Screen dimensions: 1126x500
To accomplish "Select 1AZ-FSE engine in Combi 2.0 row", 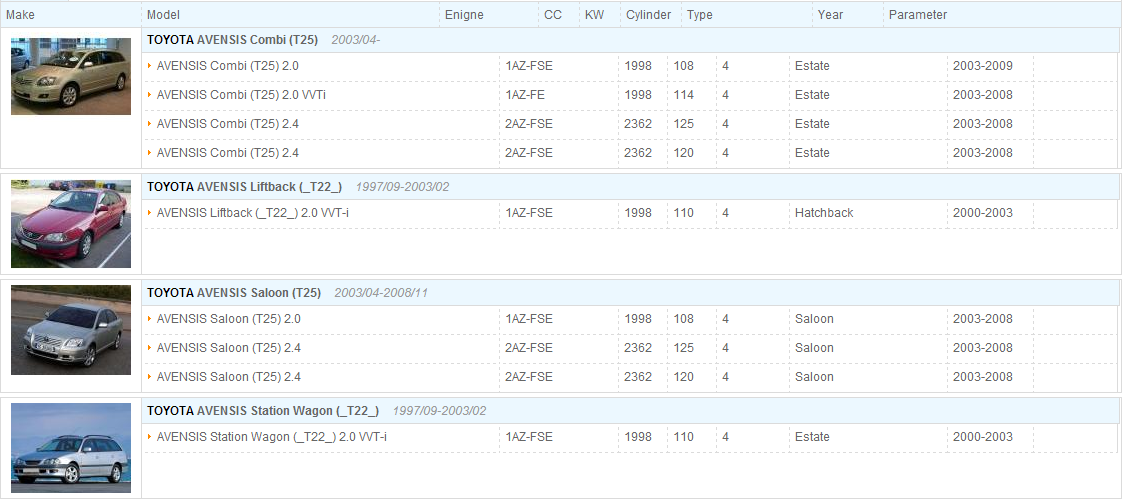I will 529,66.
